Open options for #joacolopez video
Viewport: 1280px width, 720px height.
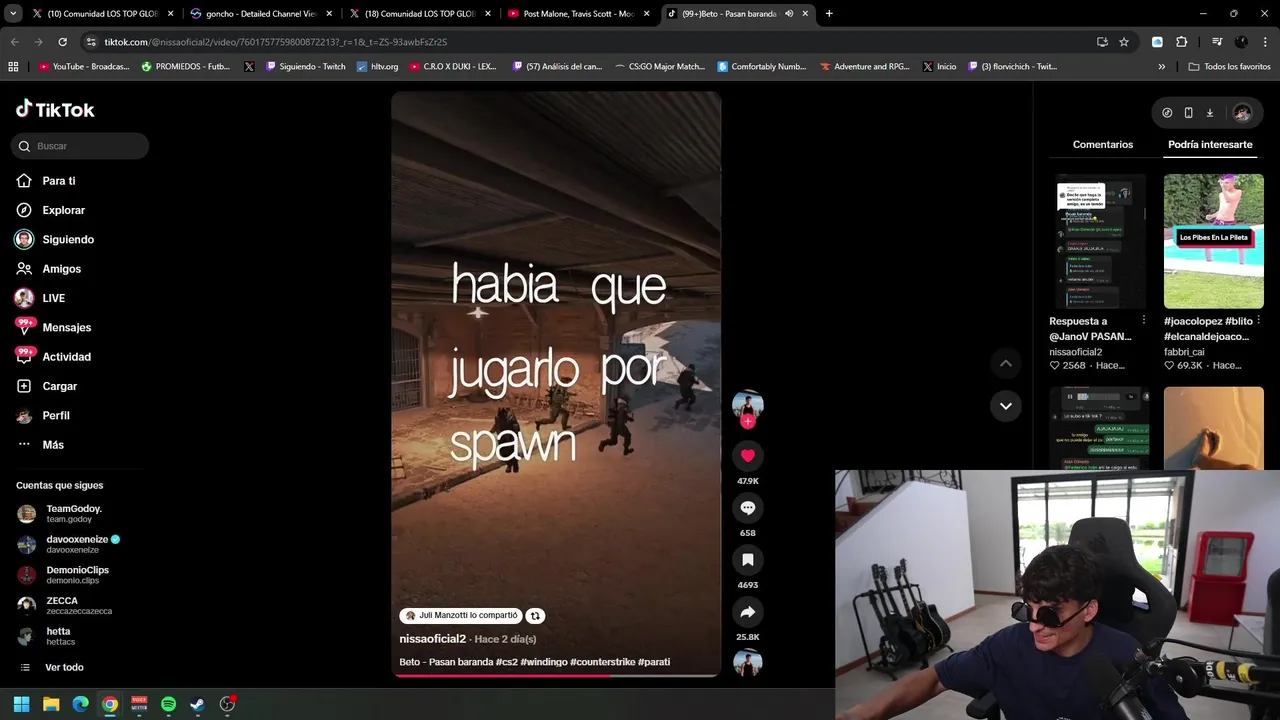[x=1258, y=321]
